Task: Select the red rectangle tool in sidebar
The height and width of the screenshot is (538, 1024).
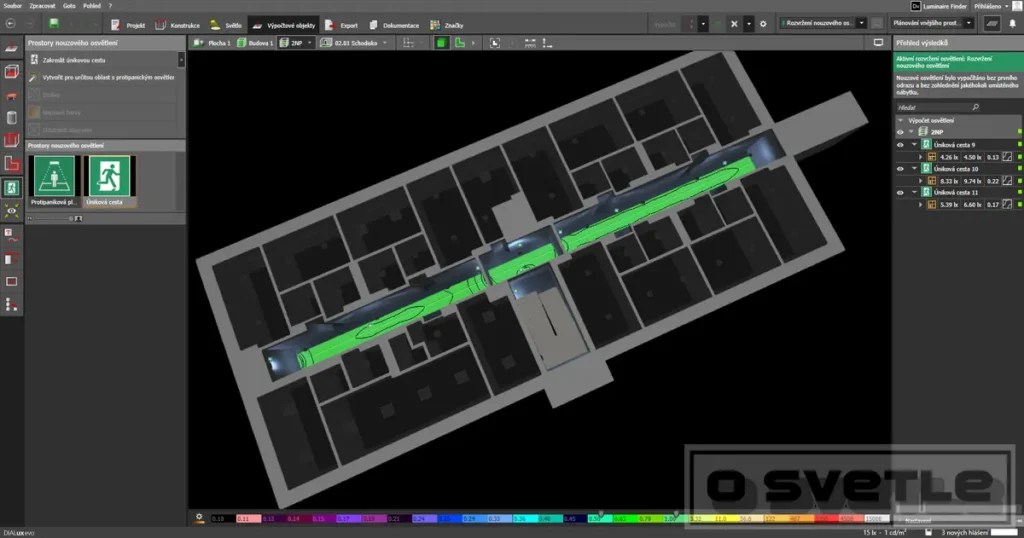Action: [x=12, y=281]
